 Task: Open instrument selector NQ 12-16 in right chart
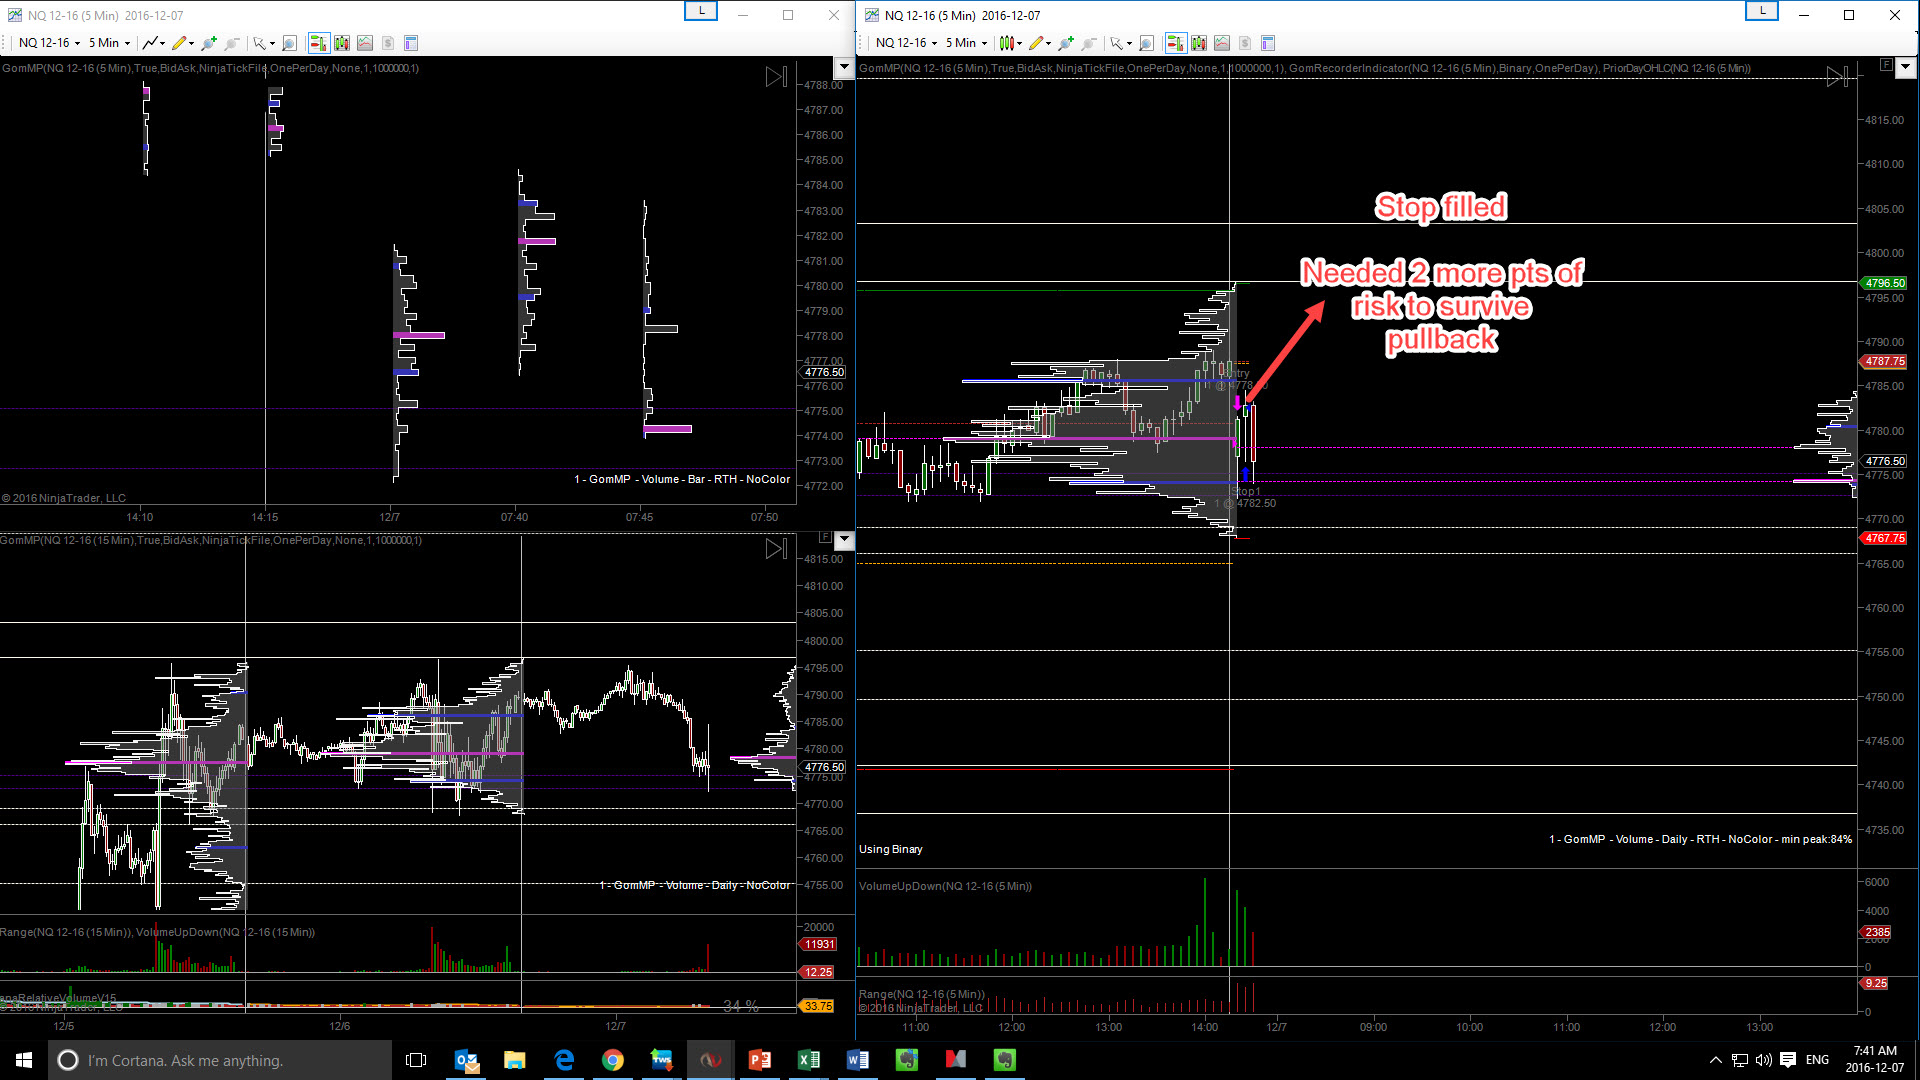click(906, 43)
